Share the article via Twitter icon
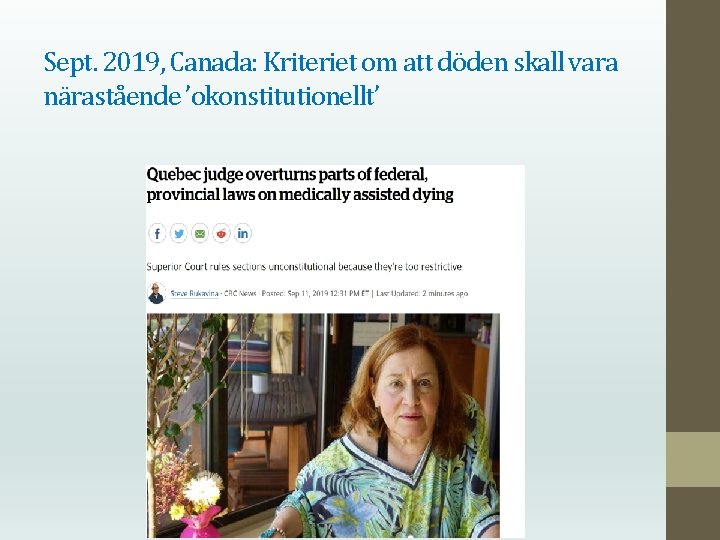 tap(179, 233)
